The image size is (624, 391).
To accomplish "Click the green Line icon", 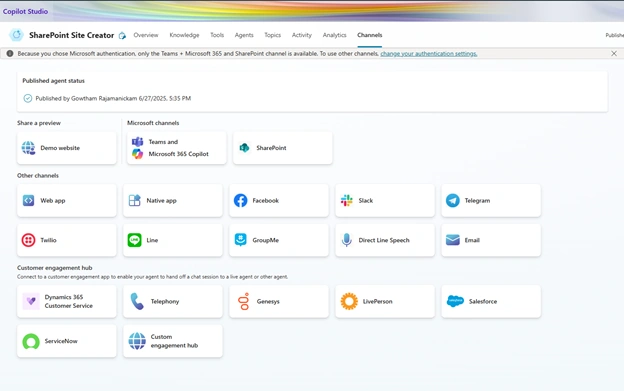I will pos(135,240).
